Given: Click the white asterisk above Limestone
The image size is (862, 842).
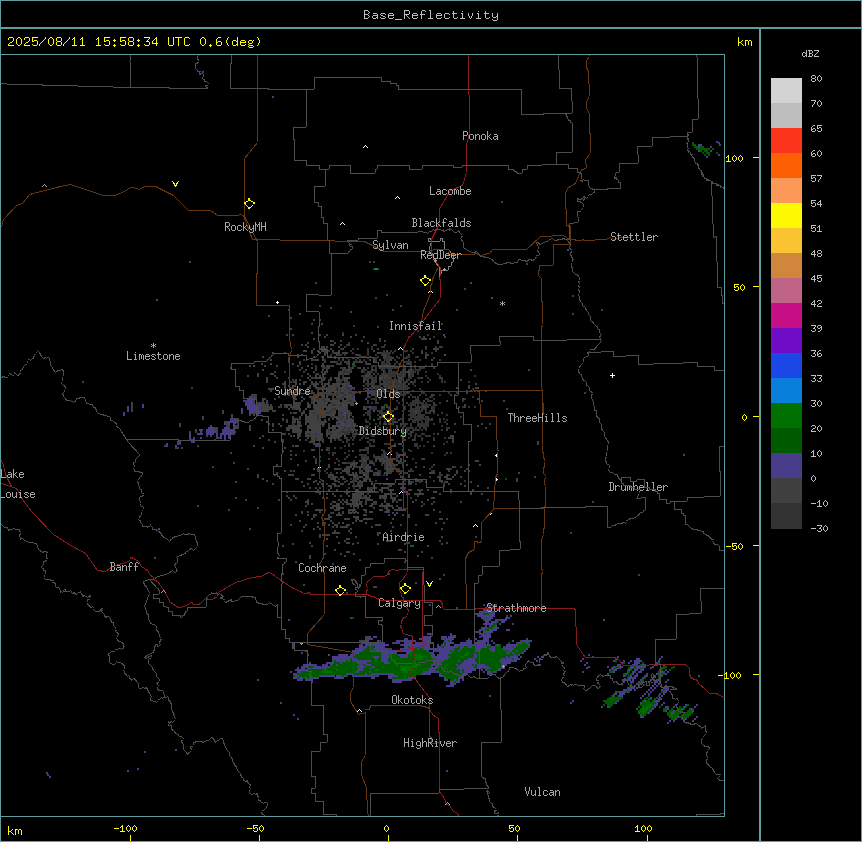Looking at the screenshot, I should (x=153, y=346).
